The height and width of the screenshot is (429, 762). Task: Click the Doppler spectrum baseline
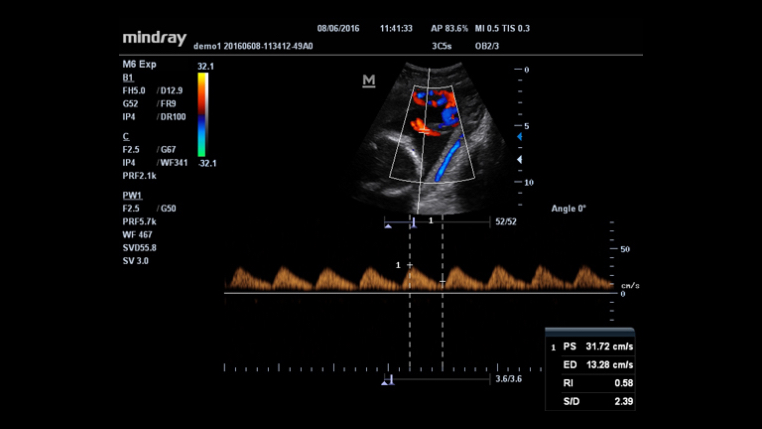tap(420, 293)
